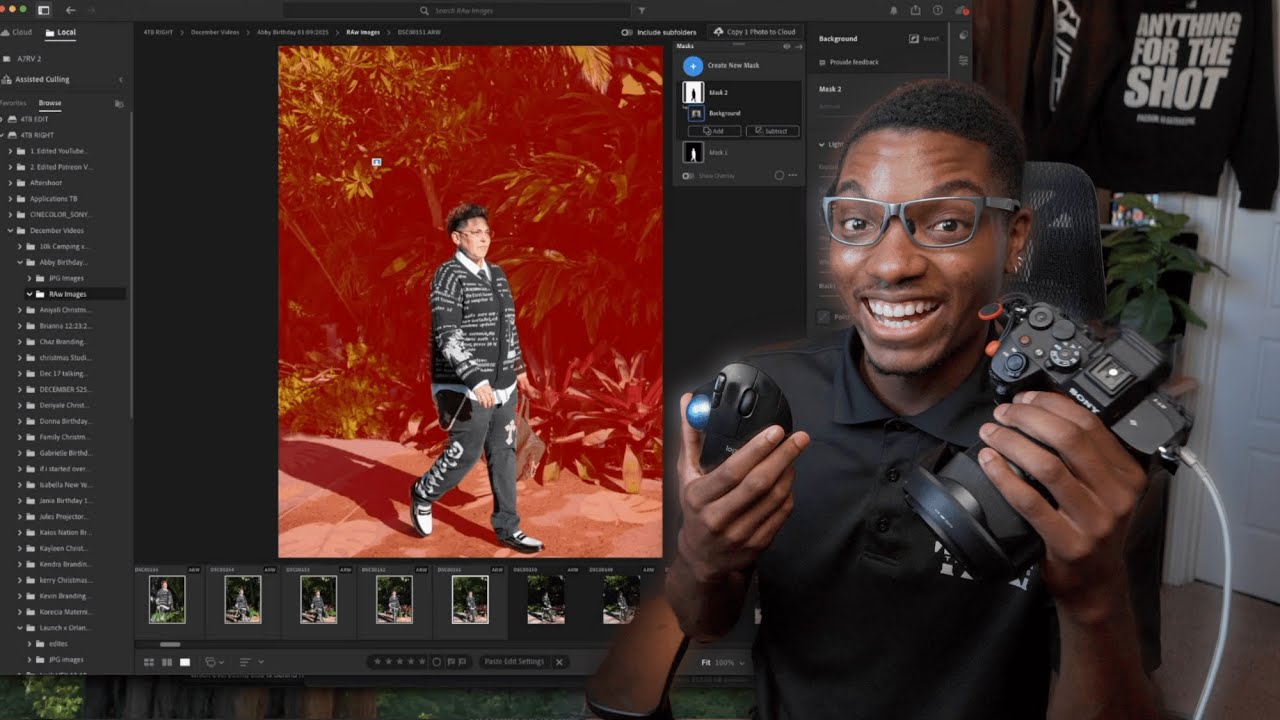Image resolution: width=1280 pixels, height=720 pixels.
Task: Switch to square grid view icon
Action: [x=167, y=662]
